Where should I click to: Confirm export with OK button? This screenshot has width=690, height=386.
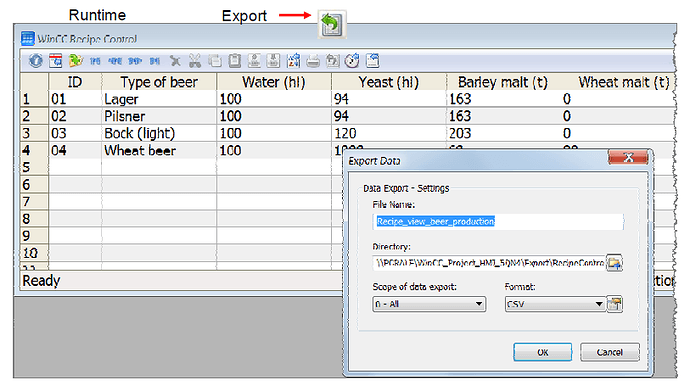coord(543,352)
